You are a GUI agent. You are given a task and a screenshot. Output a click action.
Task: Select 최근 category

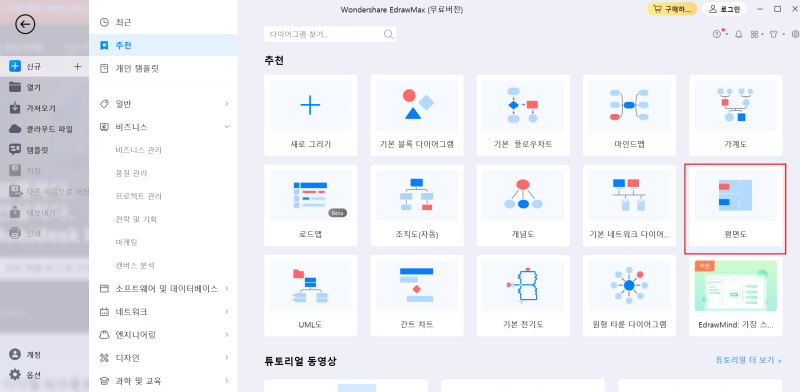(163, 22)
